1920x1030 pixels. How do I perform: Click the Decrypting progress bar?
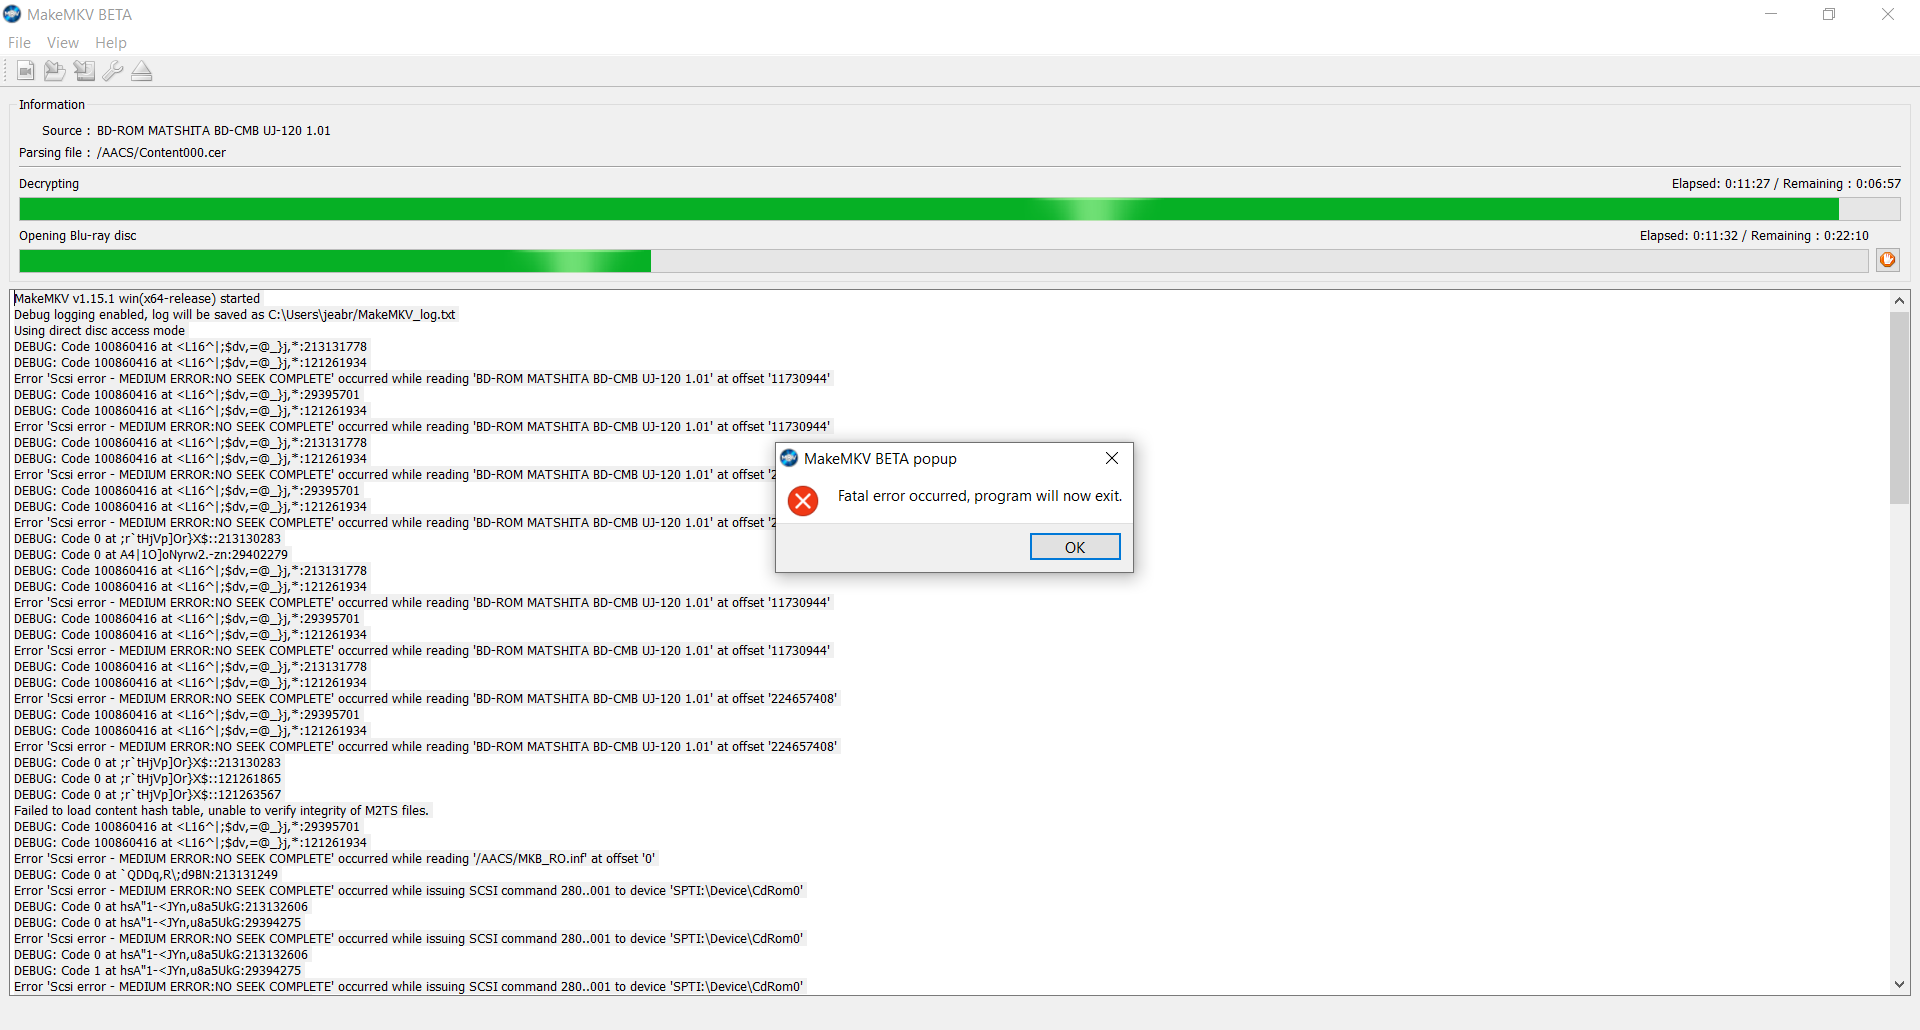(959, 209)
